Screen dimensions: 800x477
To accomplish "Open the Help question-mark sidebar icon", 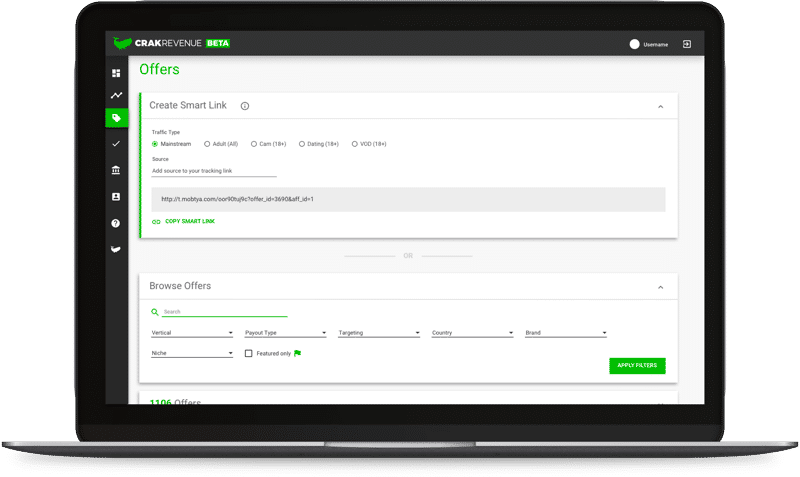I will (x=116, y=223).
